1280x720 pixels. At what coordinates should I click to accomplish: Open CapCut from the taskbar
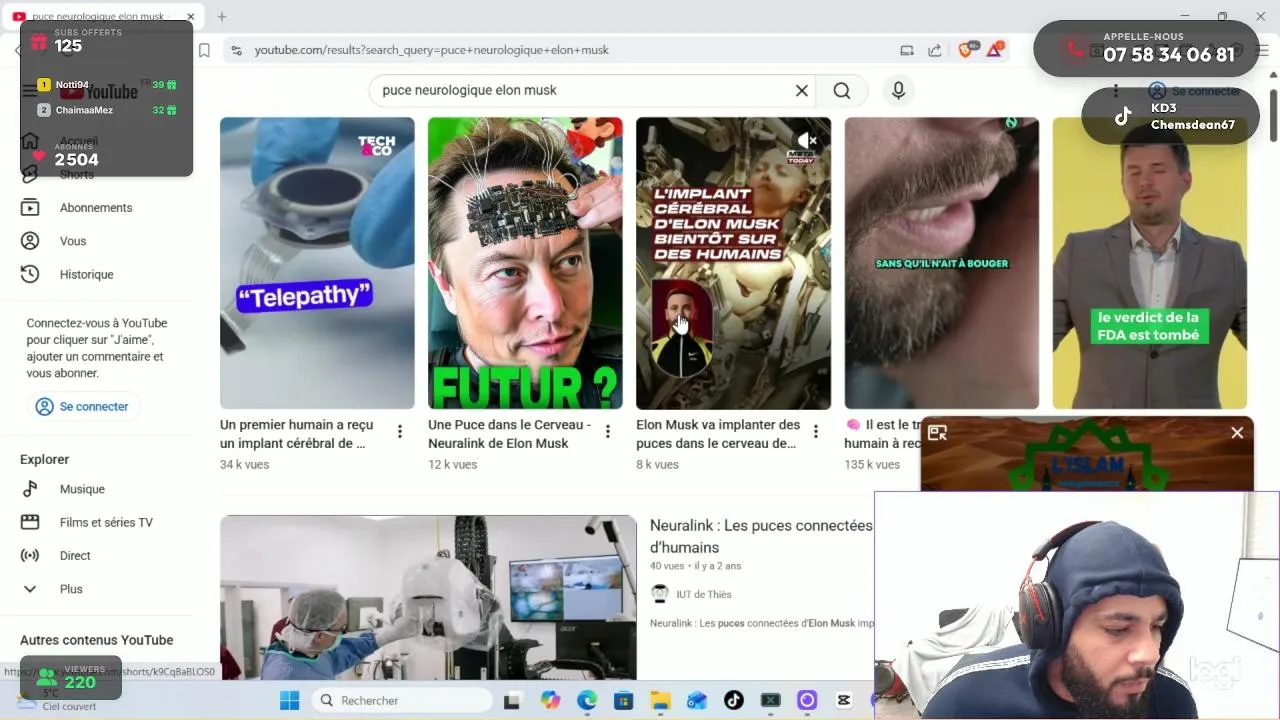coord(844,701)
